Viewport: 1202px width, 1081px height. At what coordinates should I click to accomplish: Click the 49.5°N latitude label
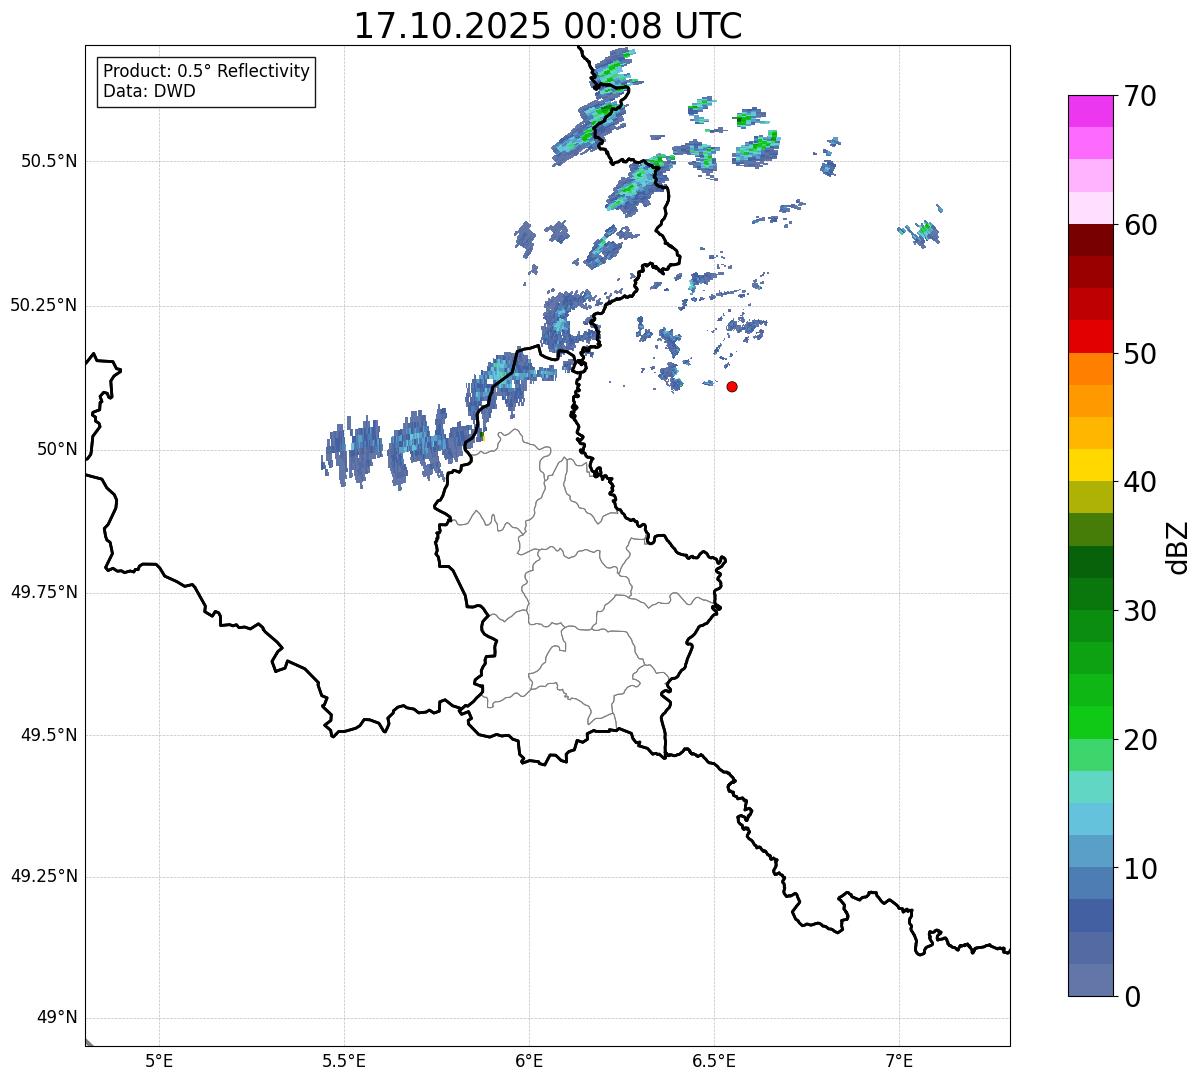point(49,735)
